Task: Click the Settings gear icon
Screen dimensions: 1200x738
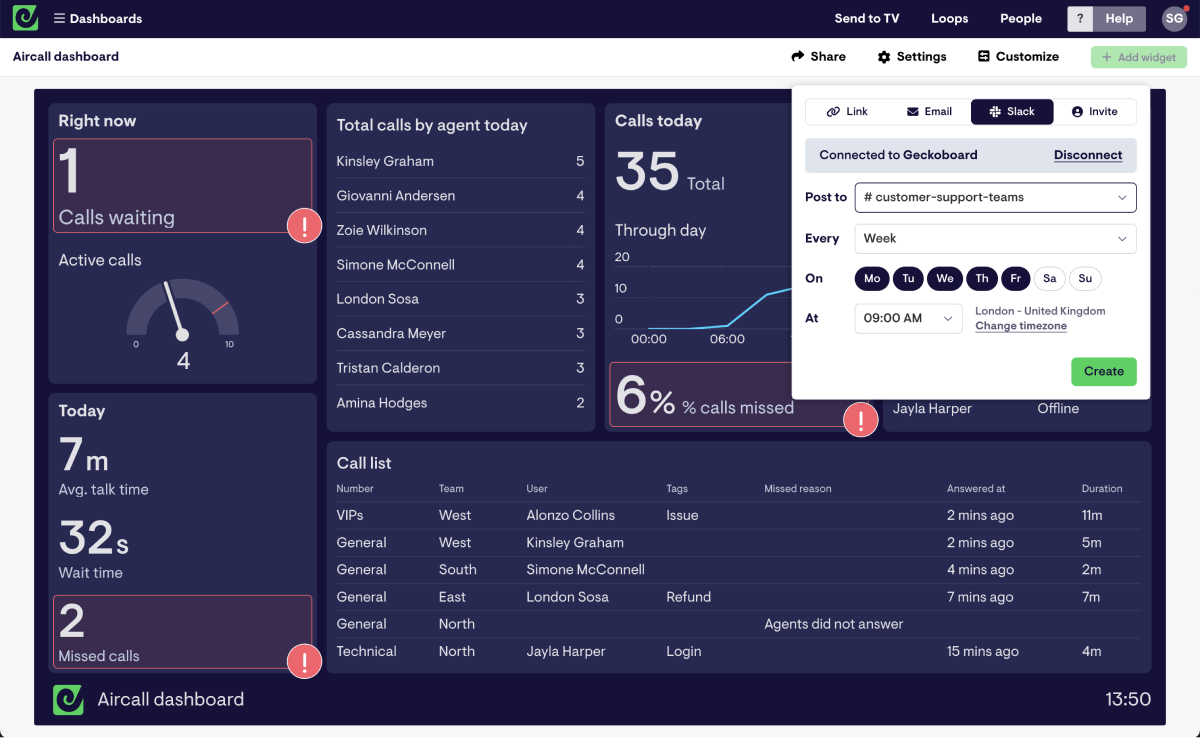Action: tap(884, 57)
